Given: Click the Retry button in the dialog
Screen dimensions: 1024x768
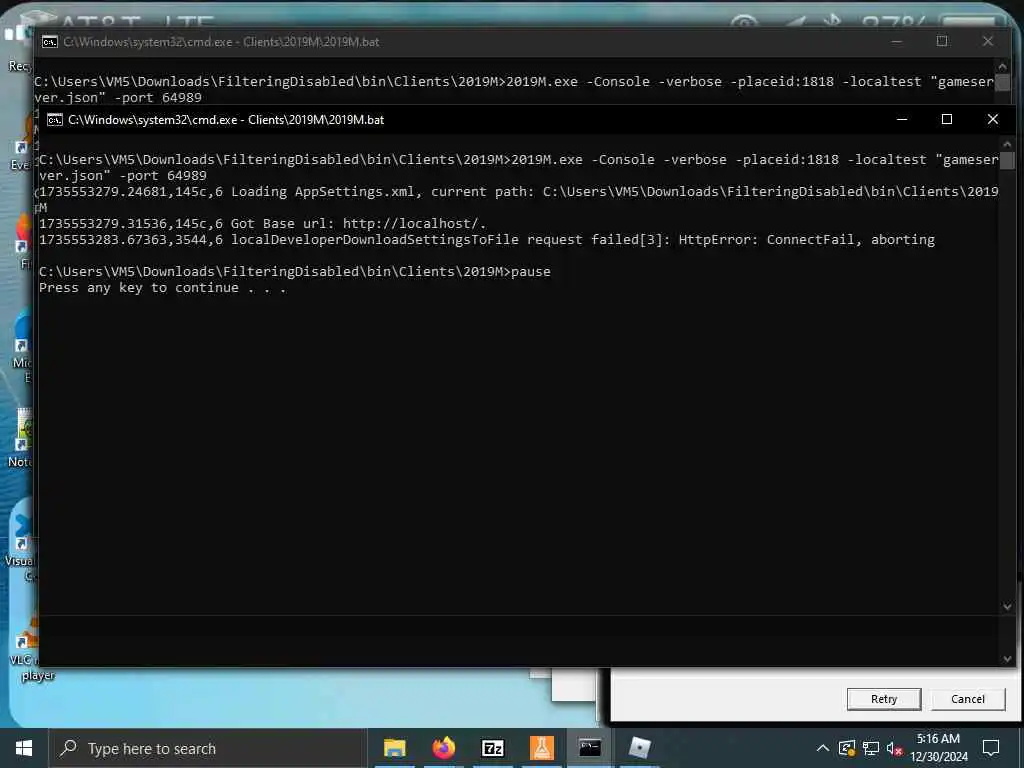Looking at the screenshot, I should (884, 699).
